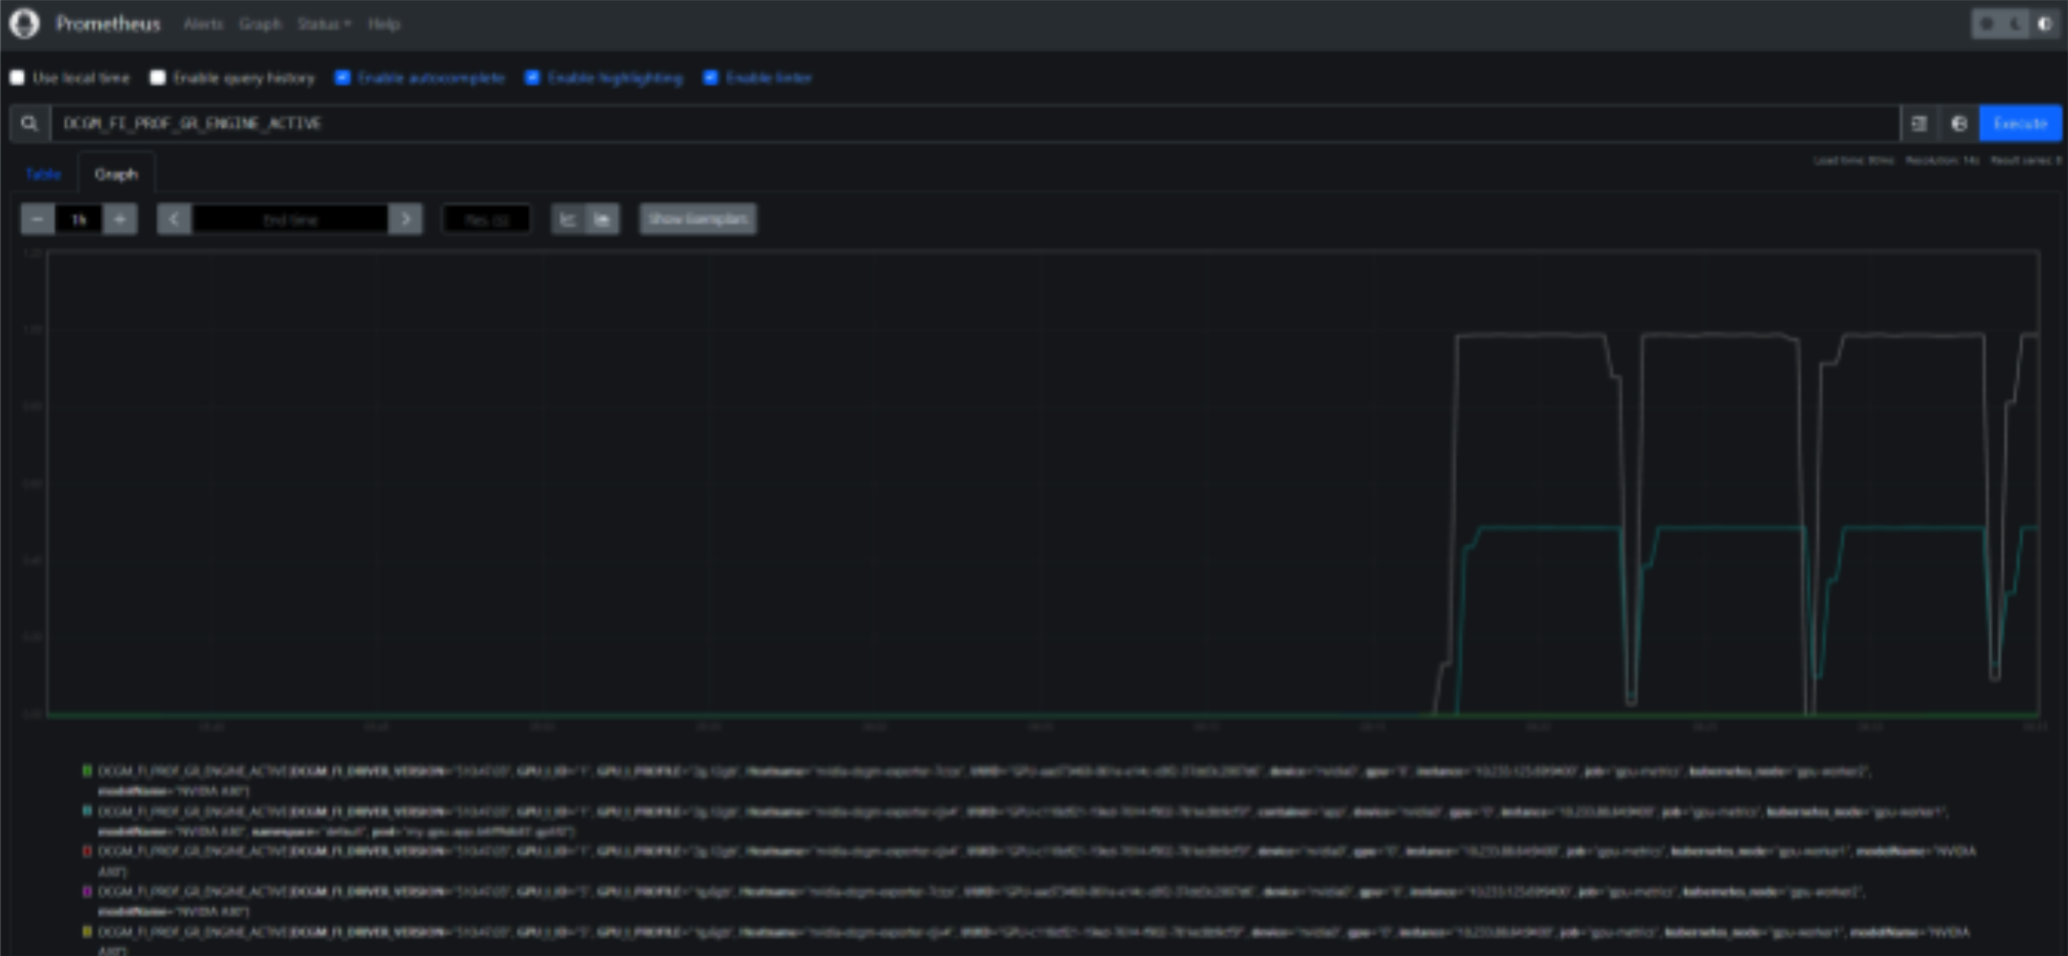The height and width of the screenshot is (956, 2068).
Task: Enable the Use local time checkbox
Action: [17, 78]
